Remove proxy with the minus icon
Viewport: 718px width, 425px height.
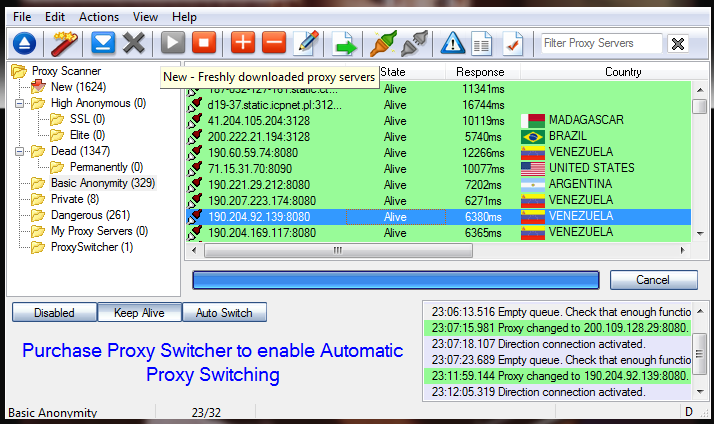[274, 44]
